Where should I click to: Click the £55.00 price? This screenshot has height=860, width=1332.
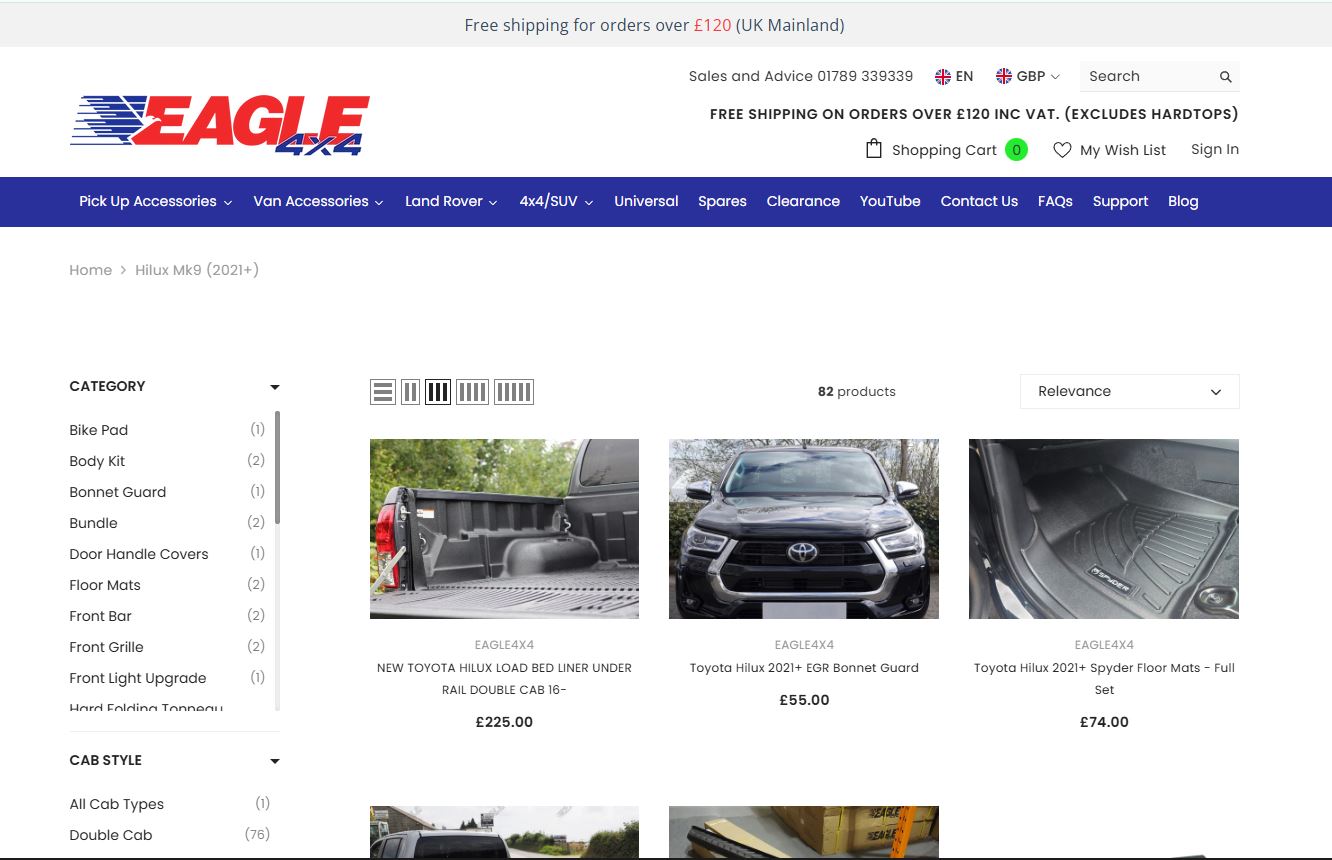click(804, 700)
